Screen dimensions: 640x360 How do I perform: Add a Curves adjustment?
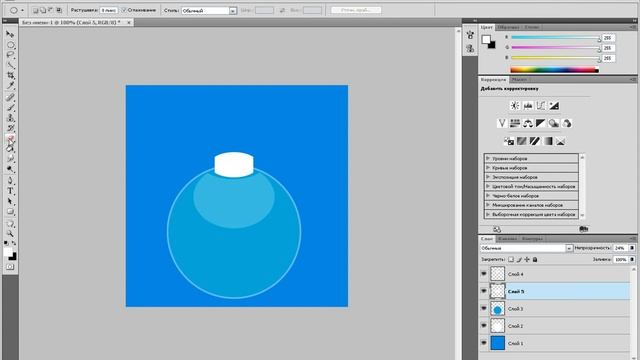[541, 106]
